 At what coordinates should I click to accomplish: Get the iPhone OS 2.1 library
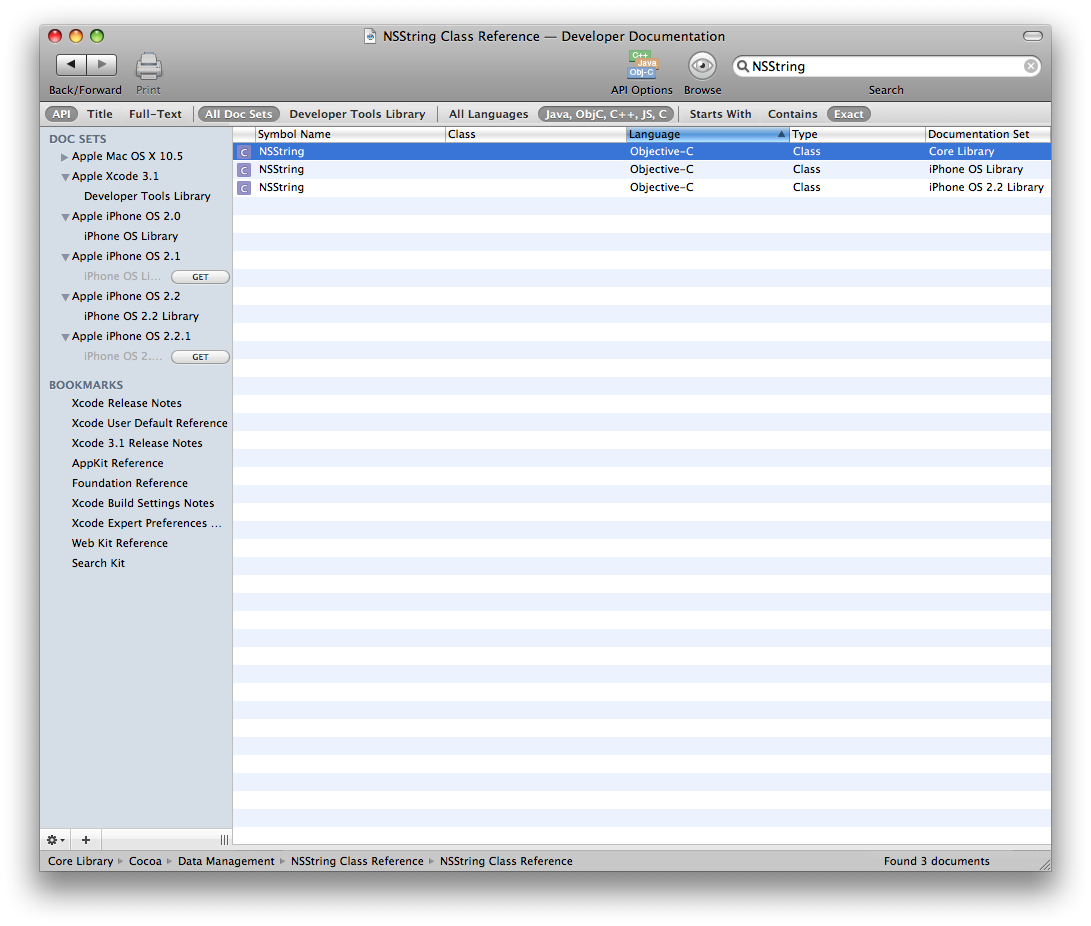coord(200,277)
